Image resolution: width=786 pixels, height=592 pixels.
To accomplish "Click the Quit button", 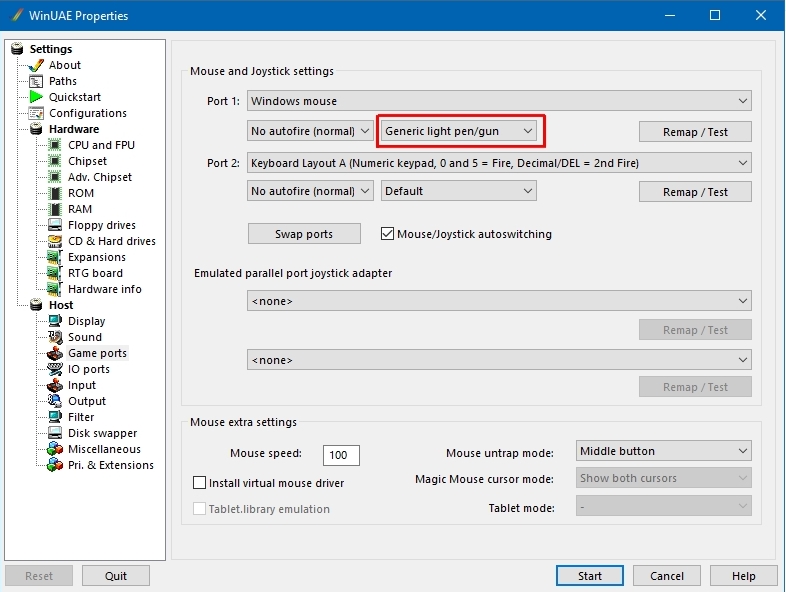I will pos(116,576).
